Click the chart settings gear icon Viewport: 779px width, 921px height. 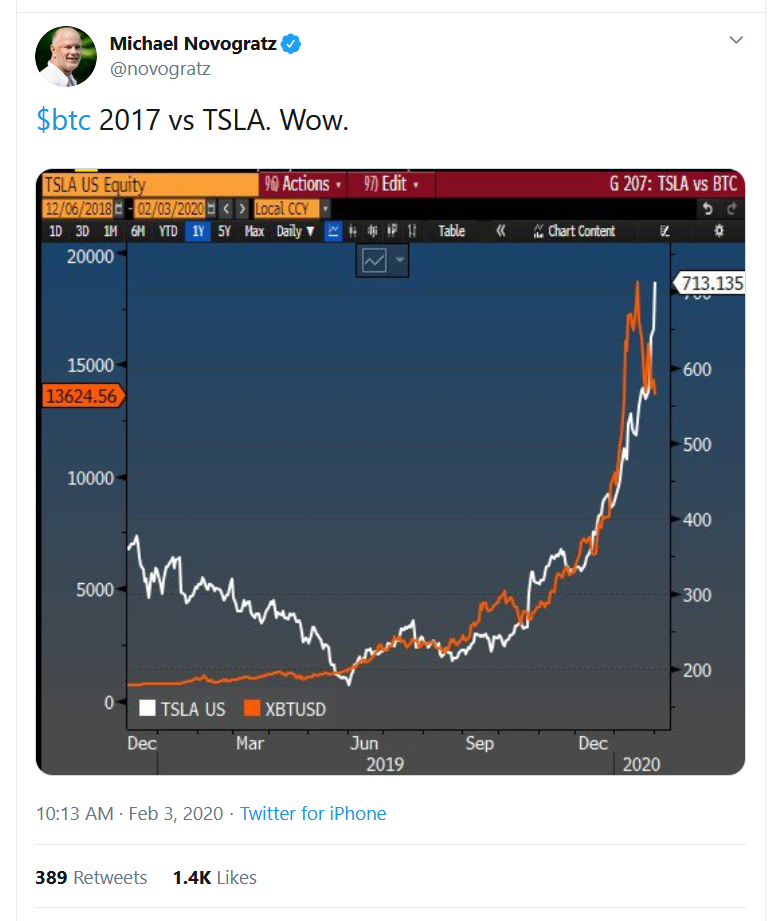coord(718,231)
